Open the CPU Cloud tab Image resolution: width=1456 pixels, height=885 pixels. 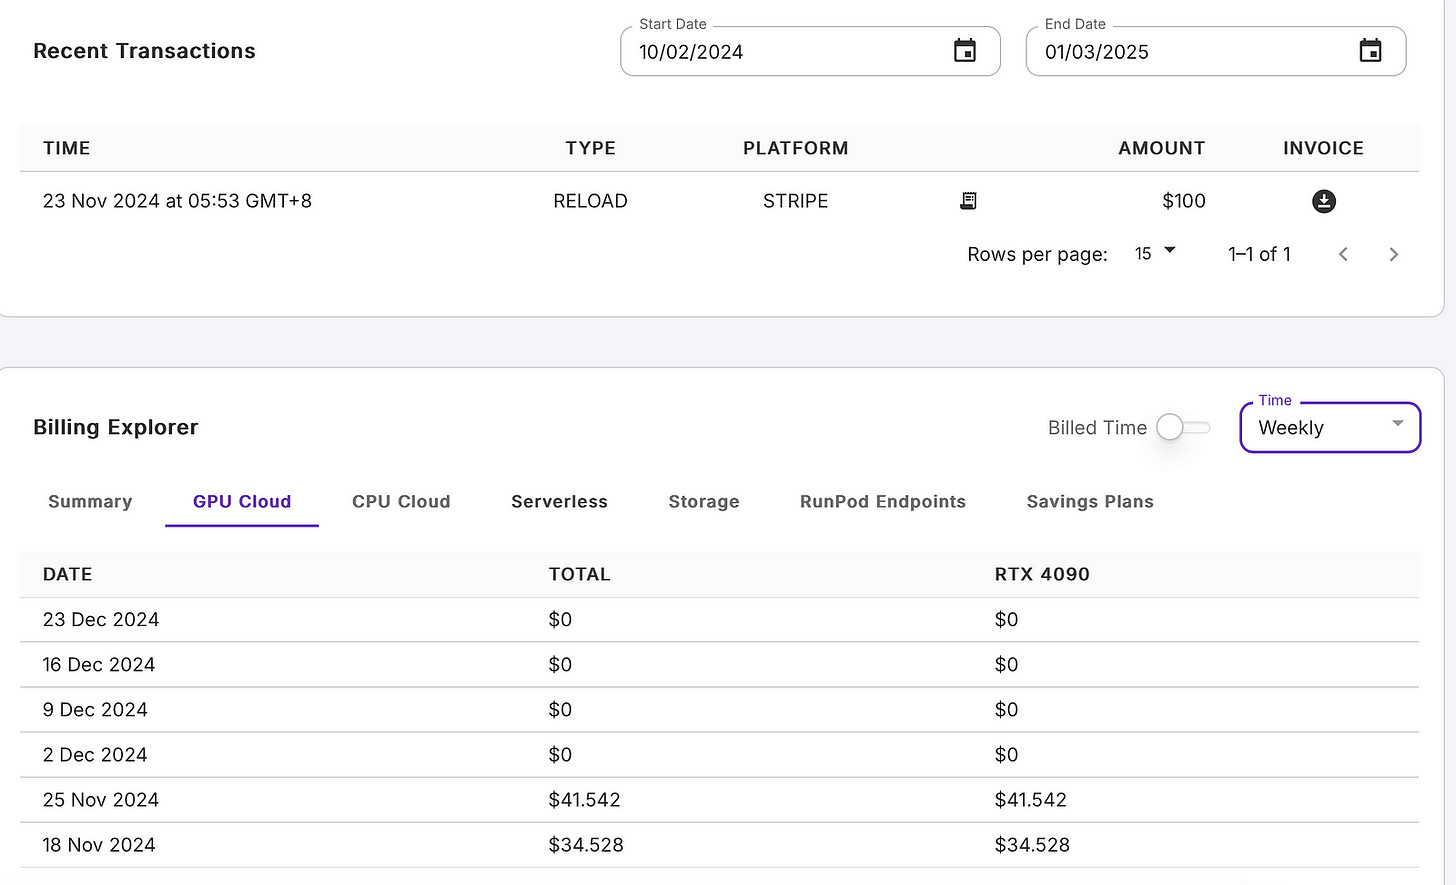(401, 501)
